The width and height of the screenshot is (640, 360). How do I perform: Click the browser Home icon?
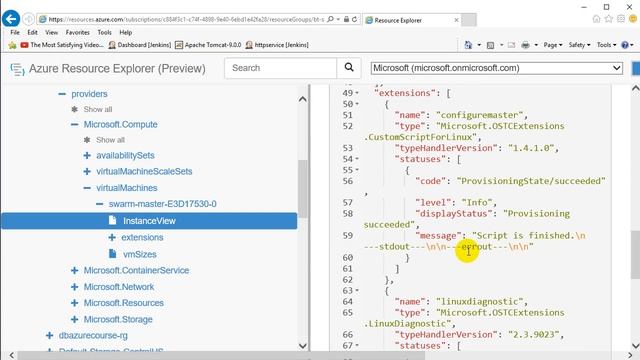point(596,19)
